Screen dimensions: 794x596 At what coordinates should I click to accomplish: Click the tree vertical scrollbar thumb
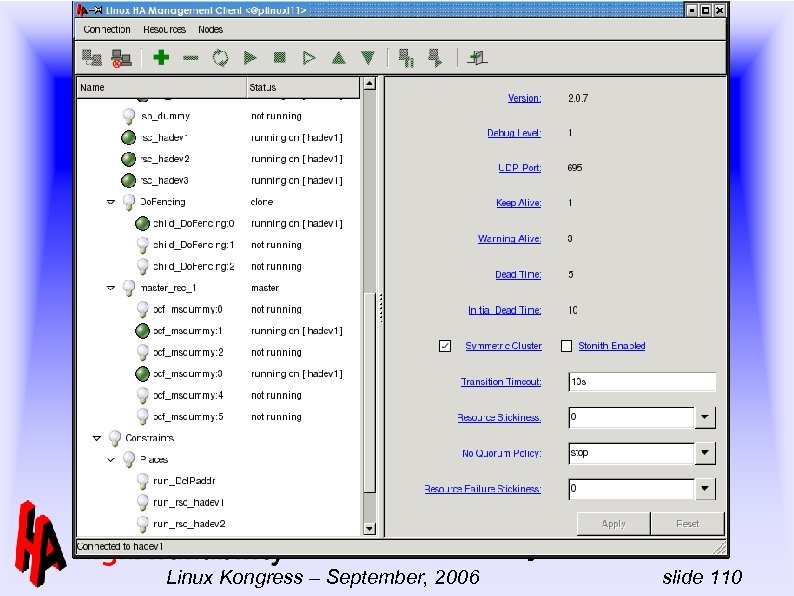pos(370,392)
